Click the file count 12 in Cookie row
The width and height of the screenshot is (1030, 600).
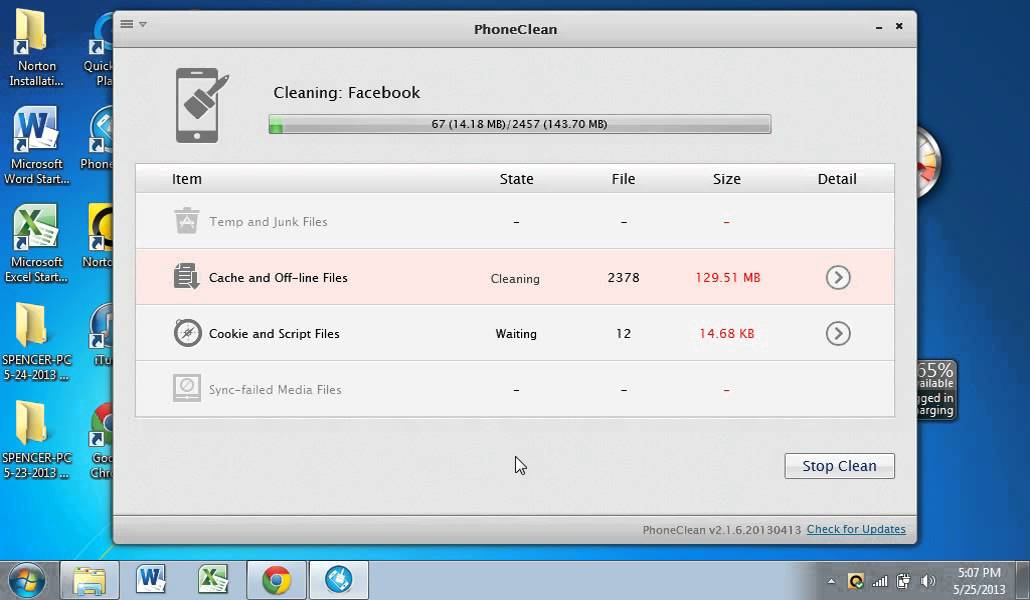pyautogui.click(x=623, y=333)
